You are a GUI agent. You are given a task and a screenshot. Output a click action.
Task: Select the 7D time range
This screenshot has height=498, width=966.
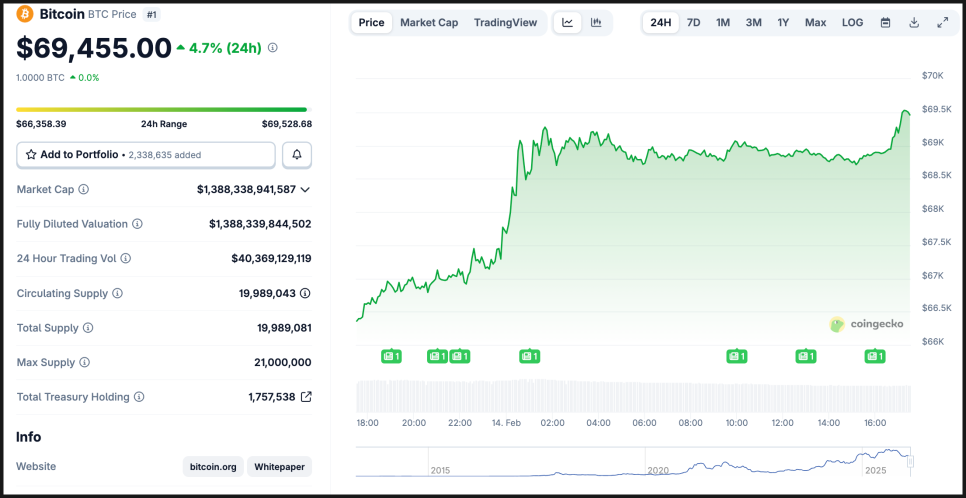(x=693, y=22)
